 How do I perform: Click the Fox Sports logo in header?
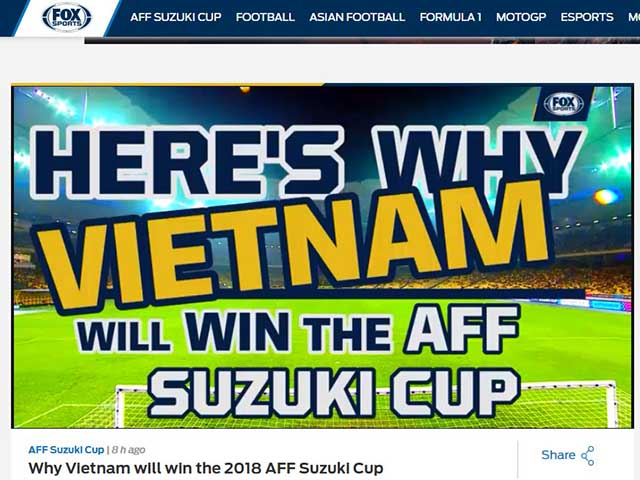(x=67, y=17)
